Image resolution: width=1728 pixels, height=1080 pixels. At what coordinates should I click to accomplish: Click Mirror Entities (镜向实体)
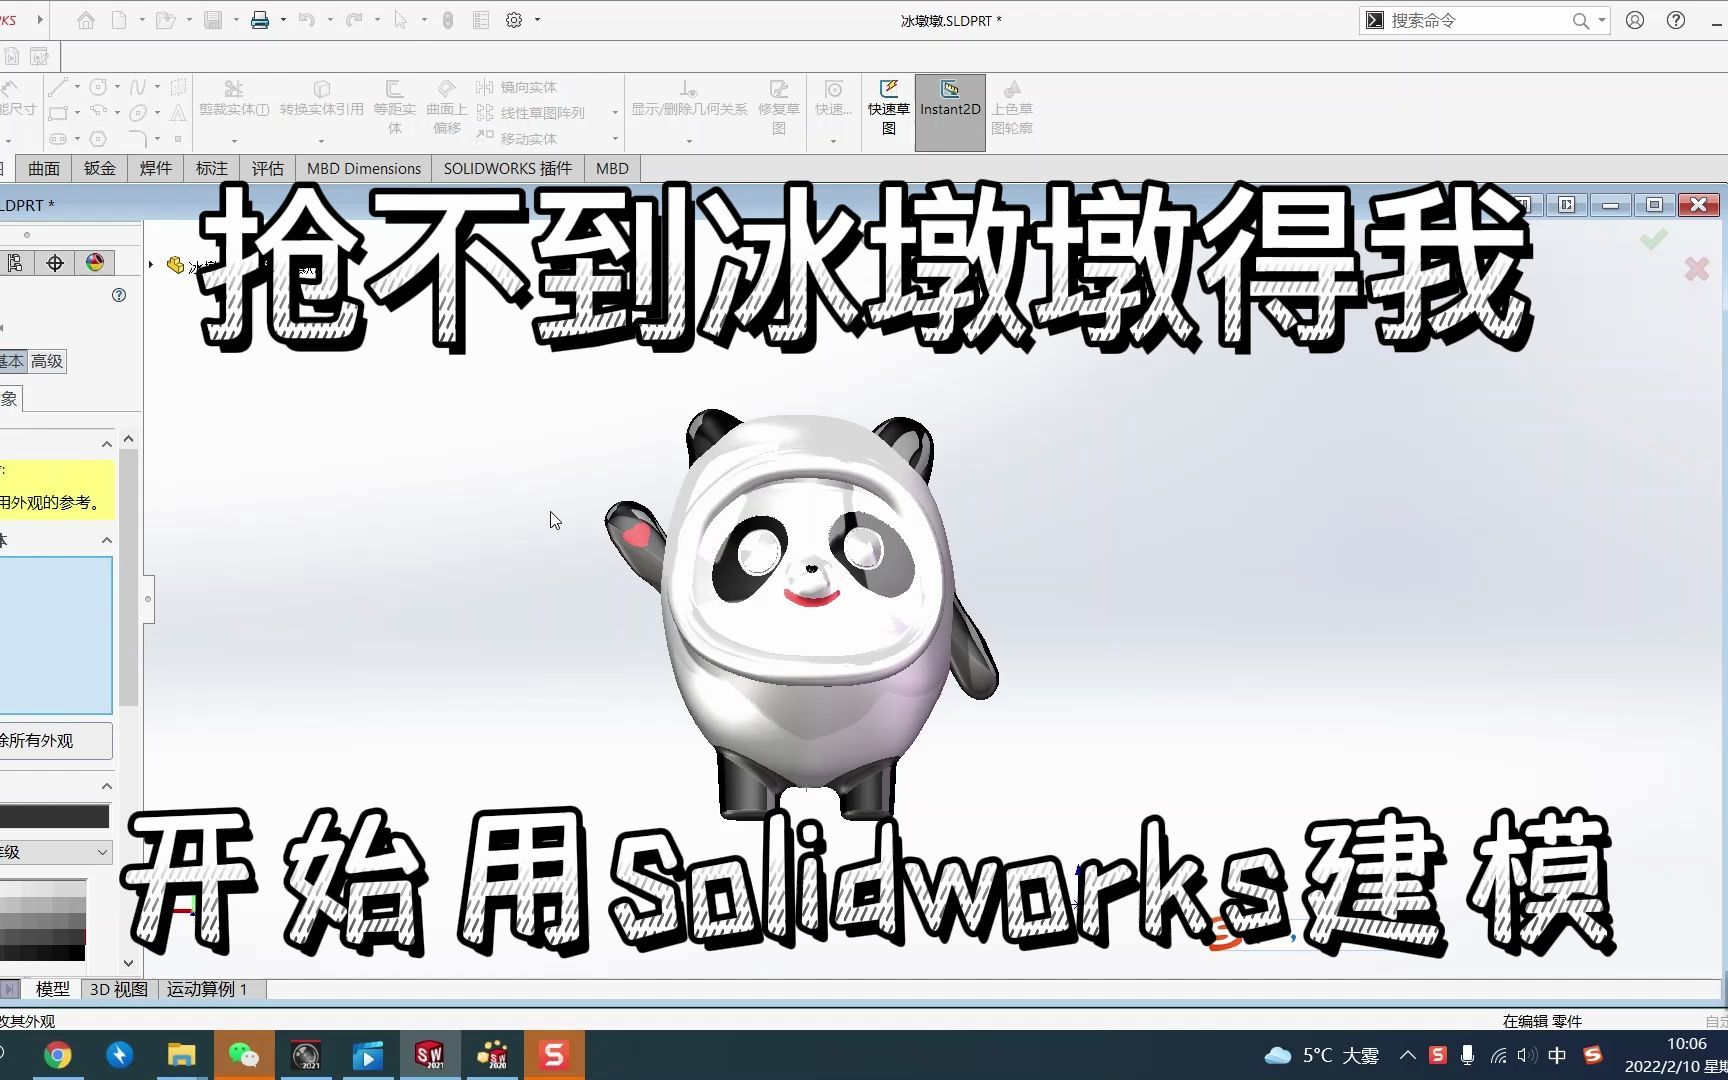click(517, 87)
